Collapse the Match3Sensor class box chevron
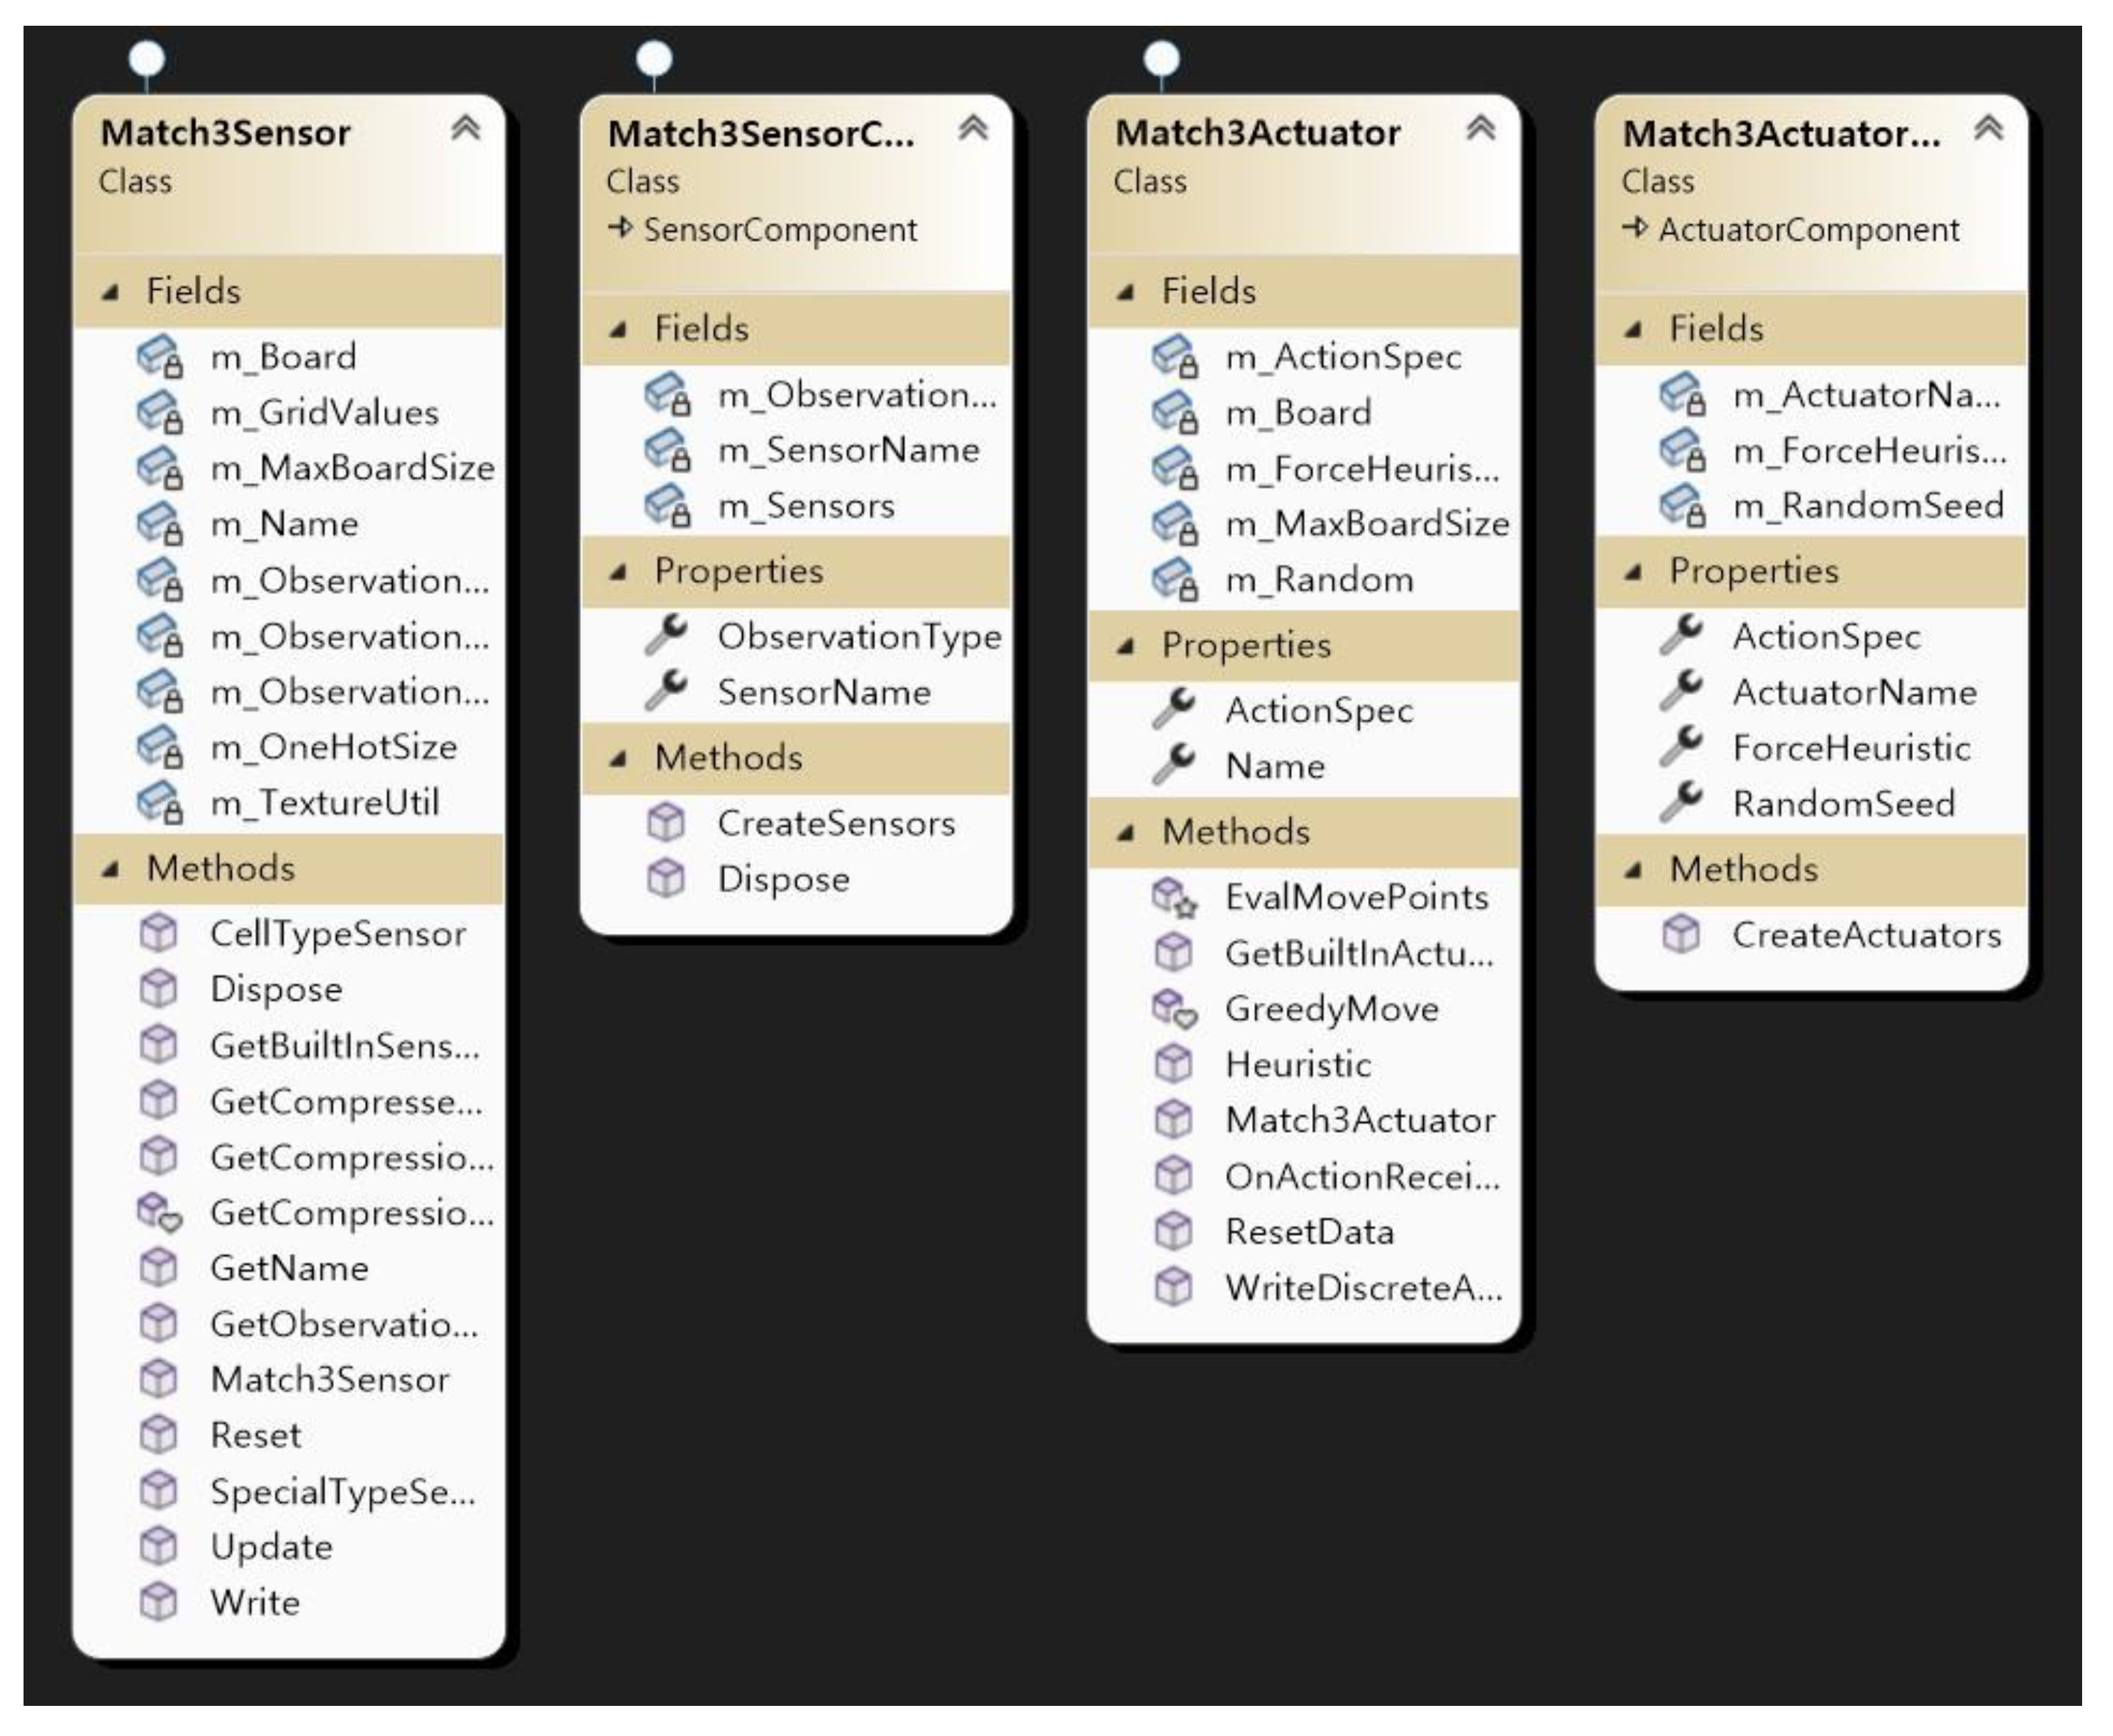 coord(466,128)
